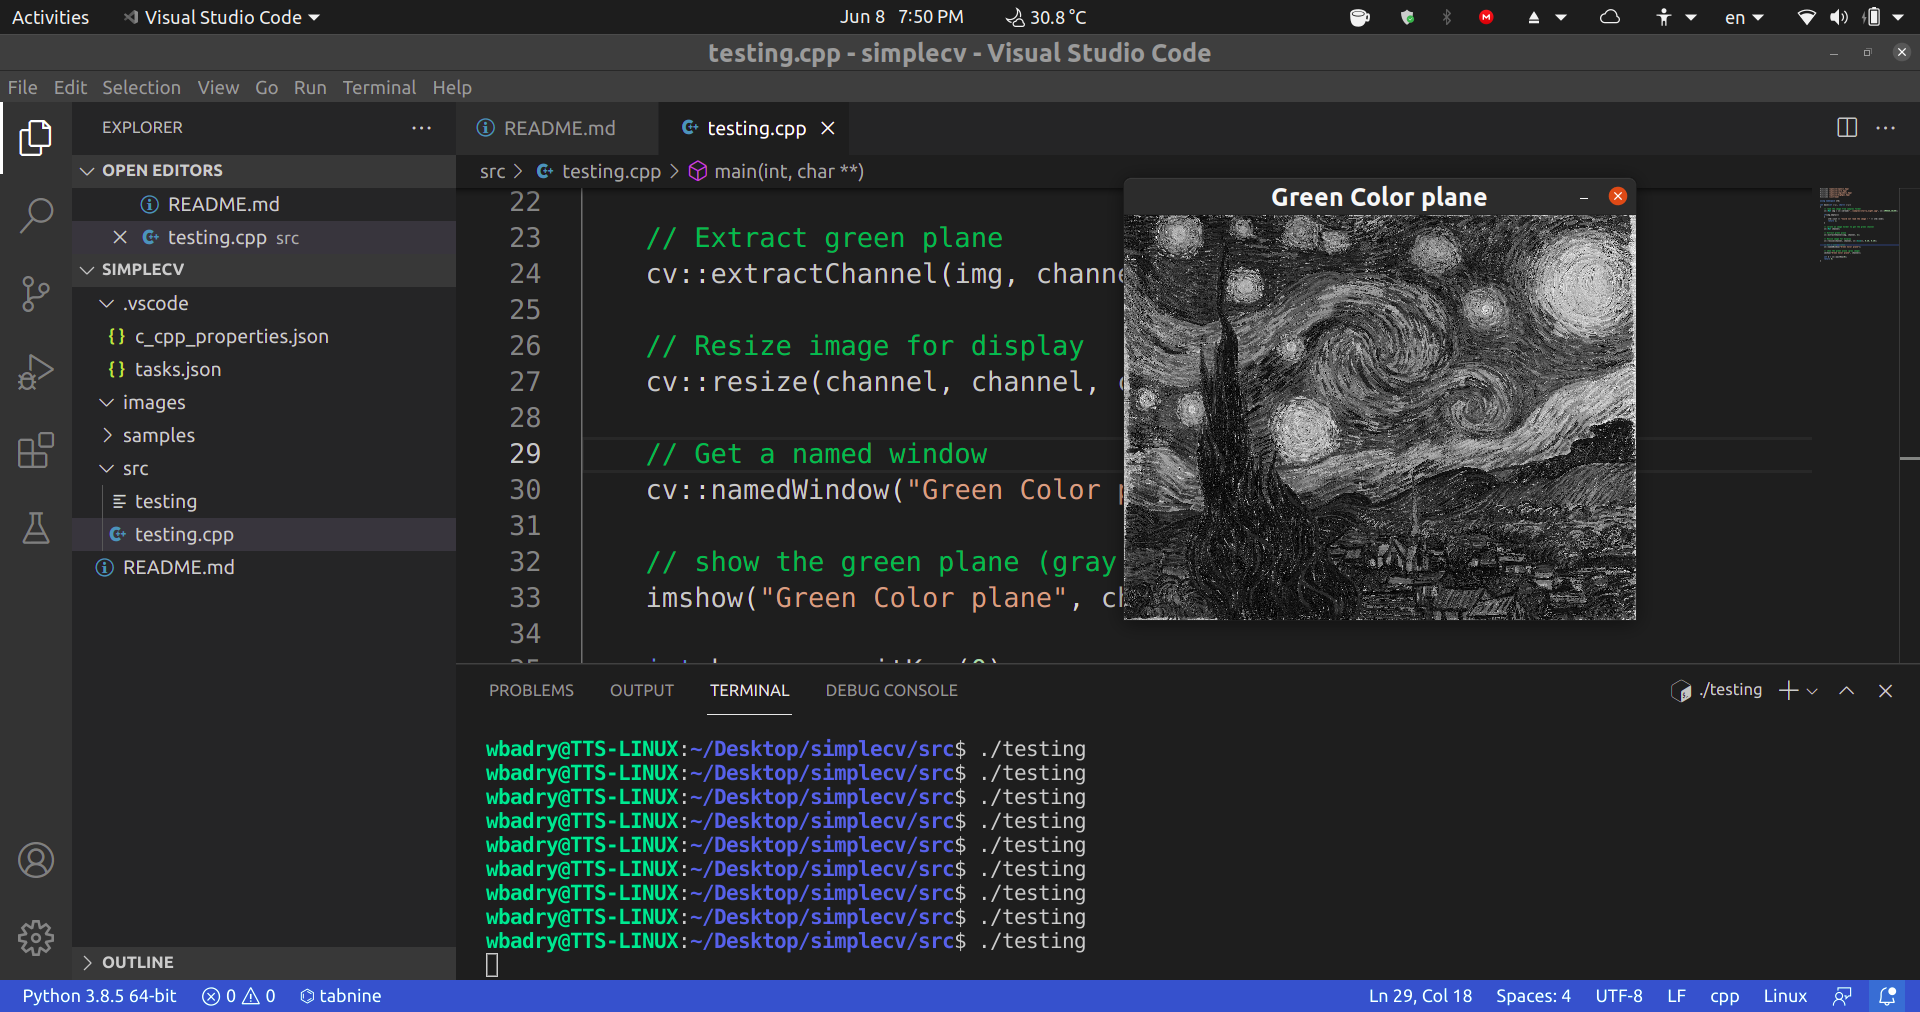1920x1012 pixels.
Task: Open the Testing flask view
Action: coord(36,528)
